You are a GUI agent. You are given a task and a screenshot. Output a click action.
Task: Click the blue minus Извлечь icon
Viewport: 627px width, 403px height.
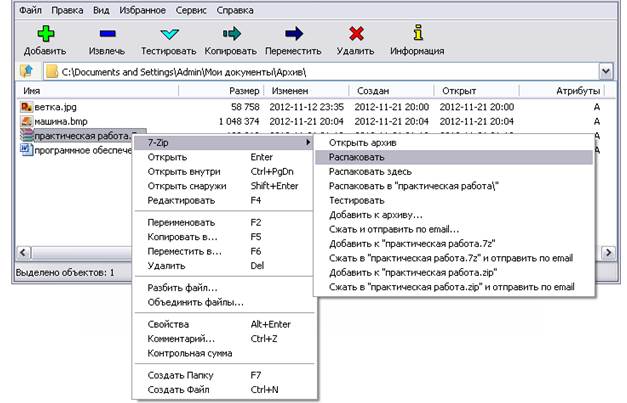click(x=108, y=34)
